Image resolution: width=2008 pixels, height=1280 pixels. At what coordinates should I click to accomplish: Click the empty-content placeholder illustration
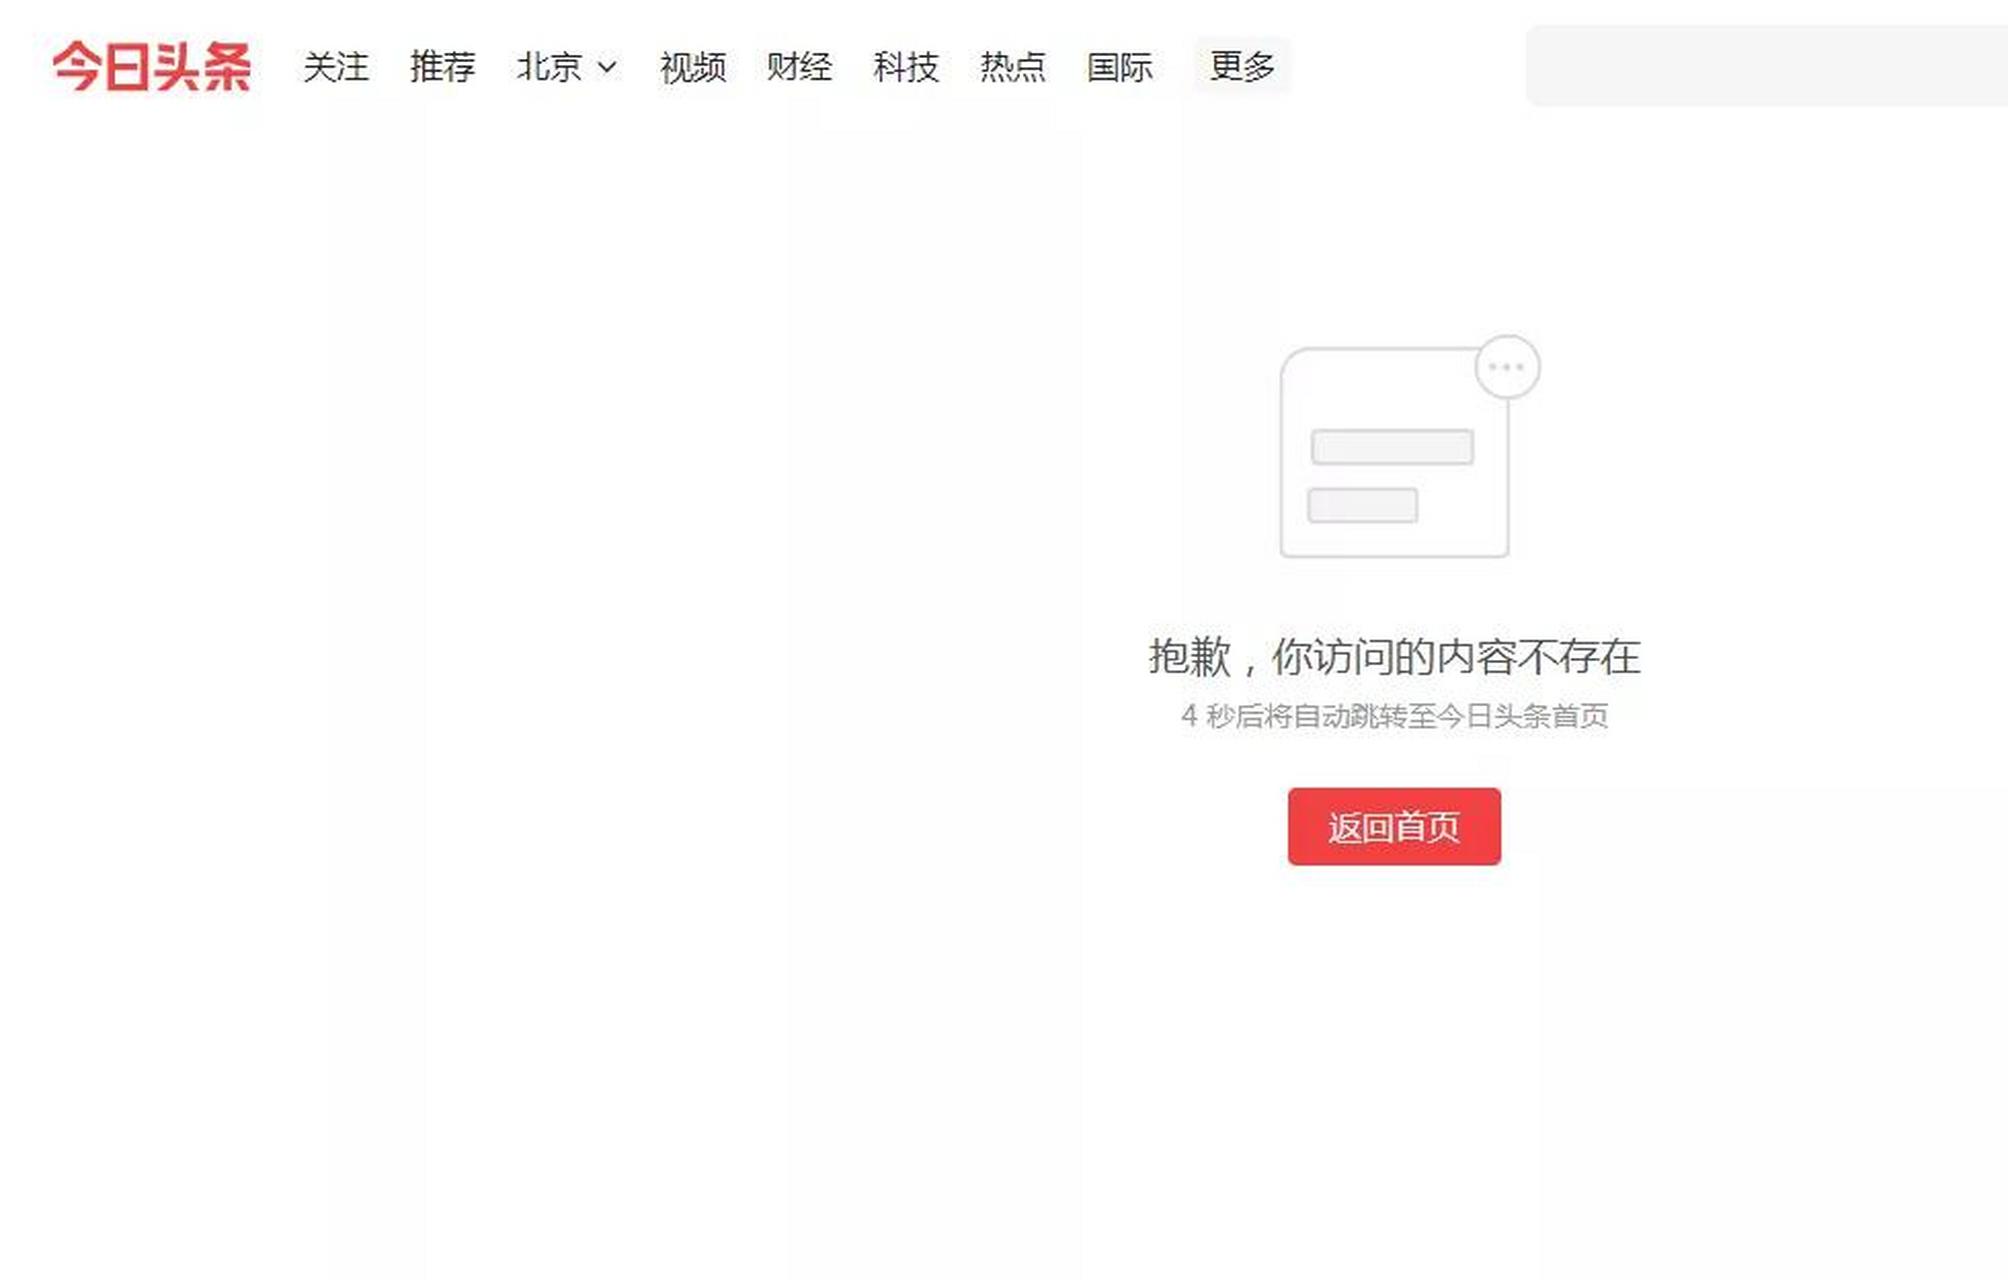coord(1409,446)
